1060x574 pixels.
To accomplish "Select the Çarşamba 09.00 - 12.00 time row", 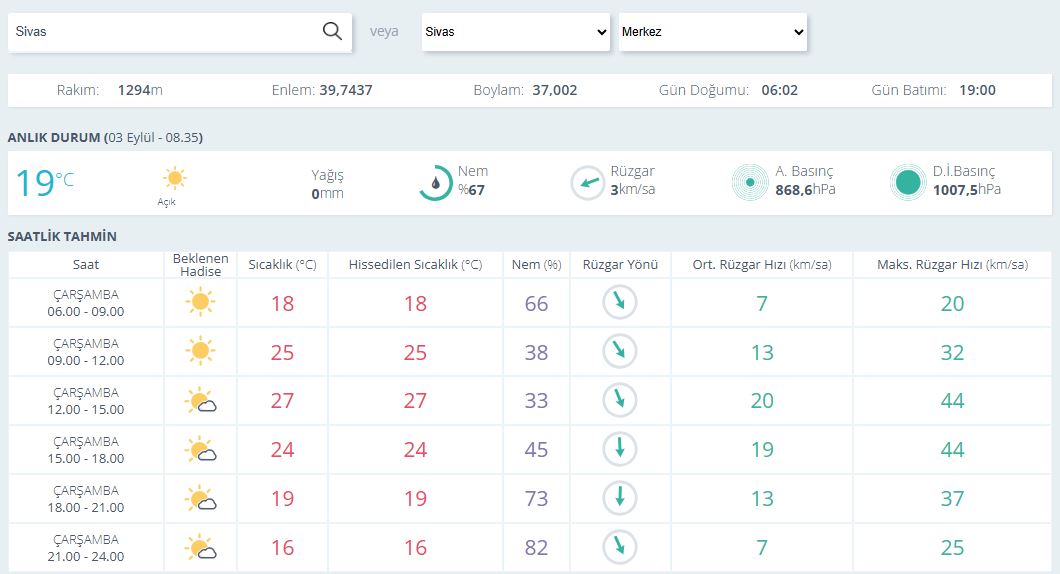I will click(88, 351).
